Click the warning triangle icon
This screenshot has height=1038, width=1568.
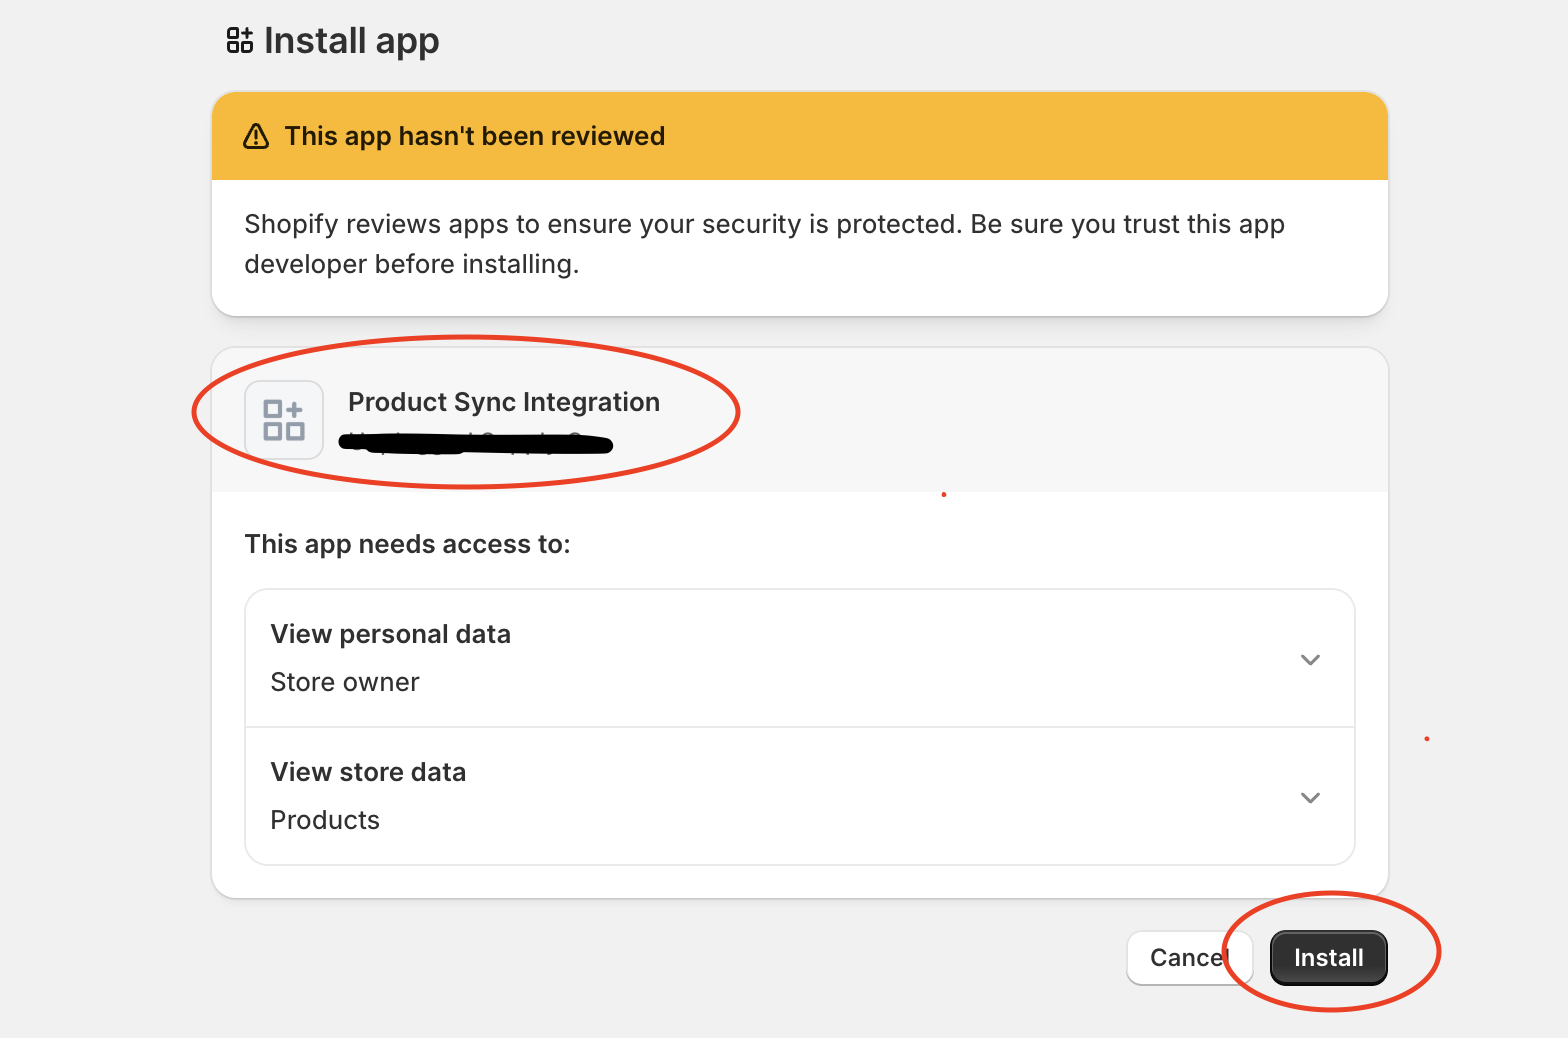pos(256,136)
